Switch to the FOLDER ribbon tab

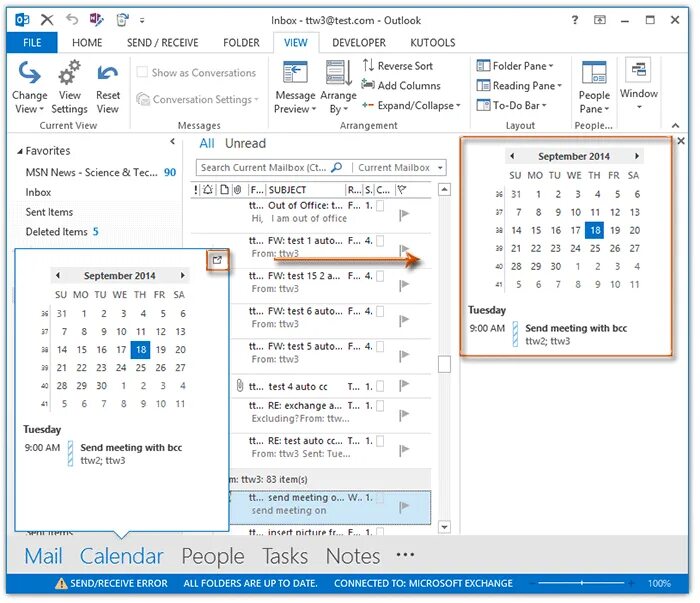point(241,43)
